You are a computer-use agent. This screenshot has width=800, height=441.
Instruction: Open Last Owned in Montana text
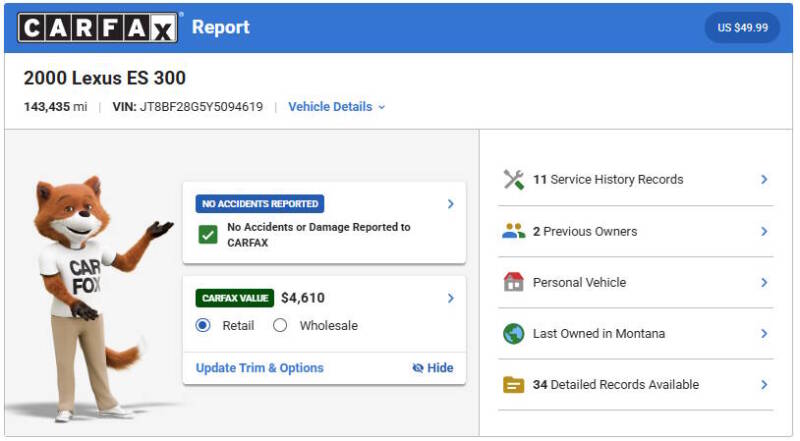click(599, 333)
